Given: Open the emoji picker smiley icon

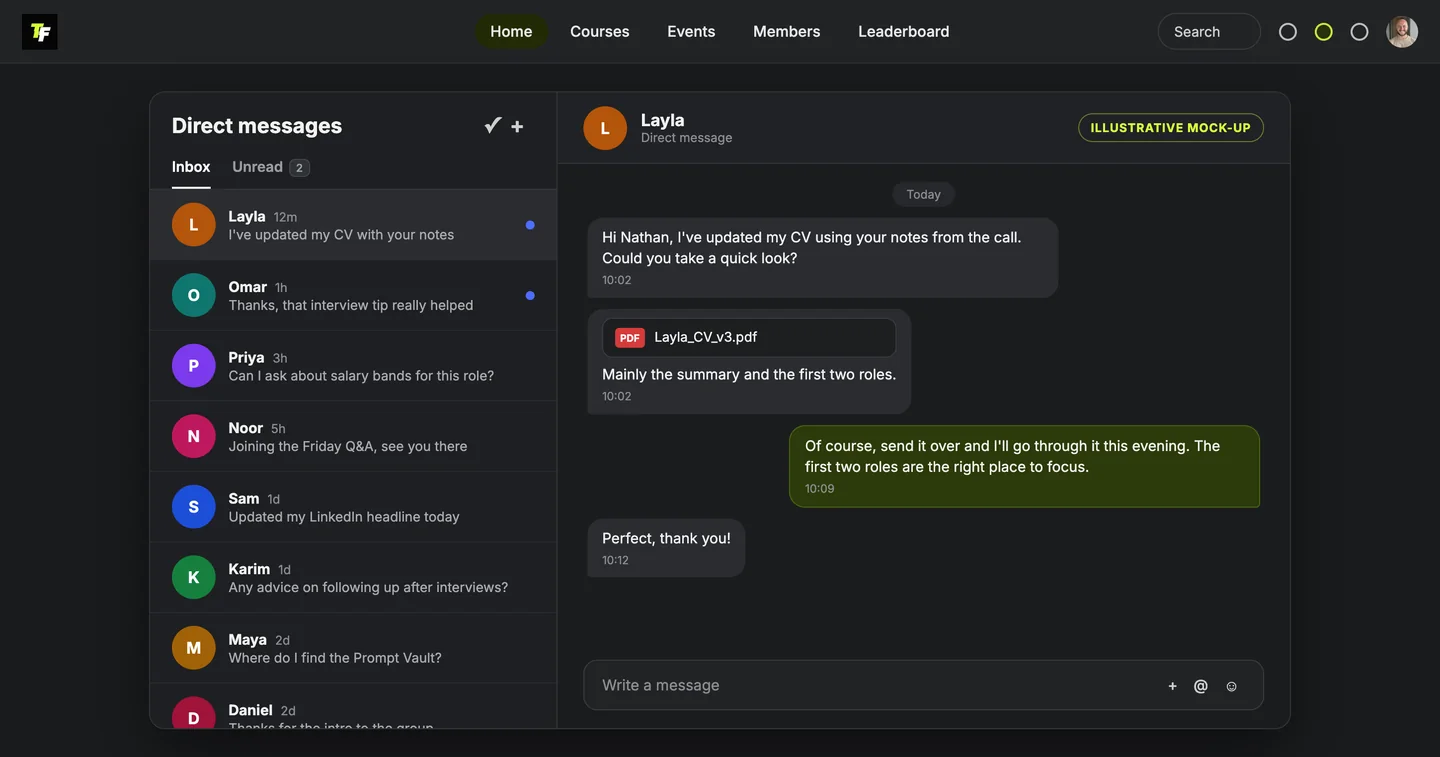Looking at the screenshot, I should [x=1232, y=686].
